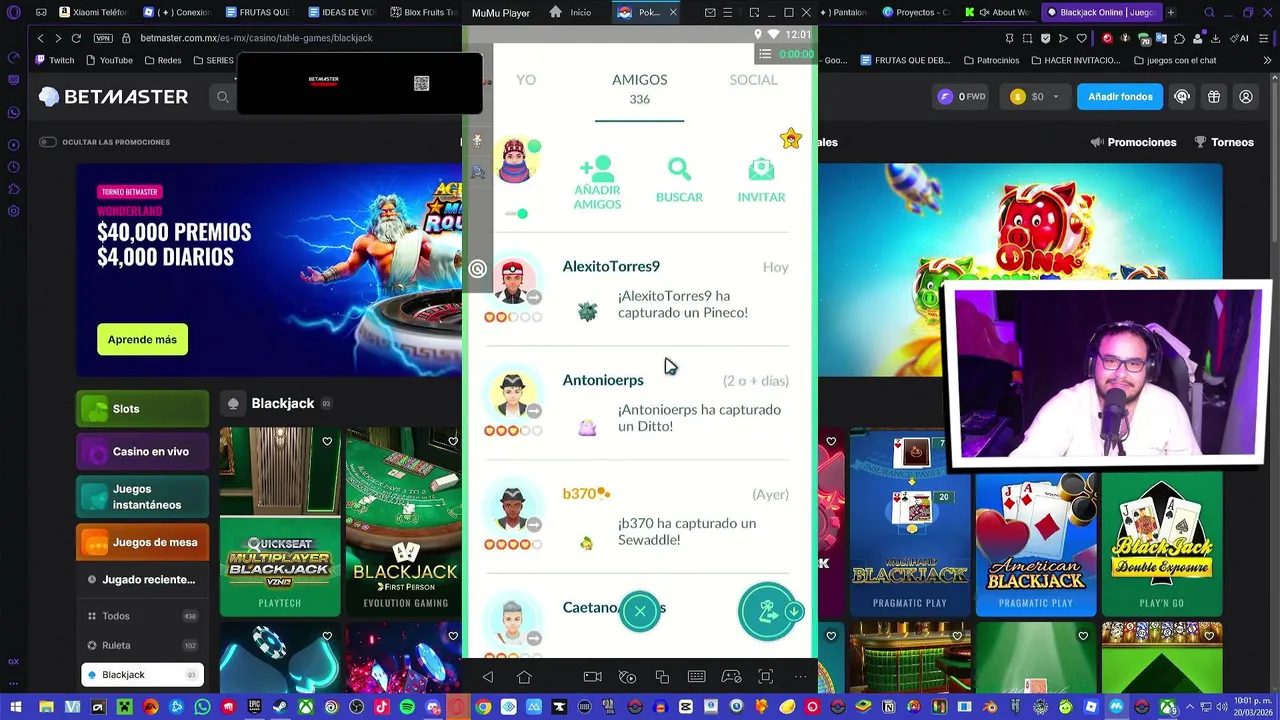Open MuMu Player multi-window icon

click(x=662, y=677)
